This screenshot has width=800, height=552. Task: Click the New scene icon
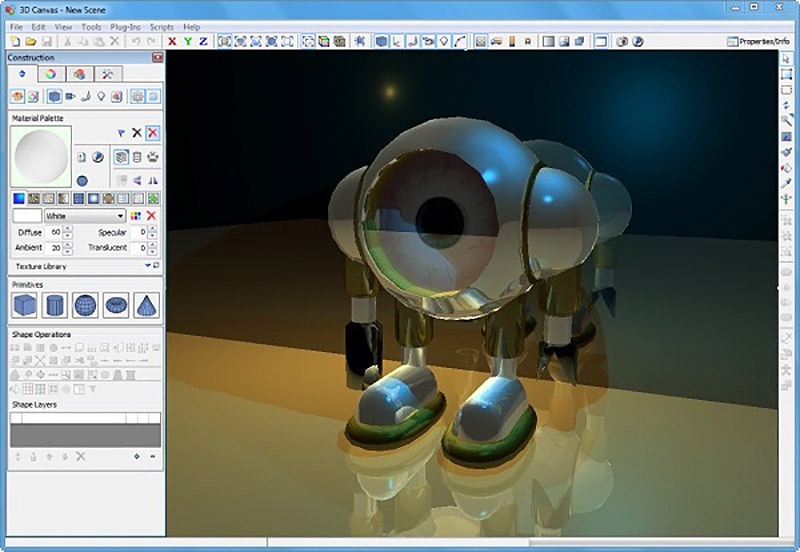point(17,42)
